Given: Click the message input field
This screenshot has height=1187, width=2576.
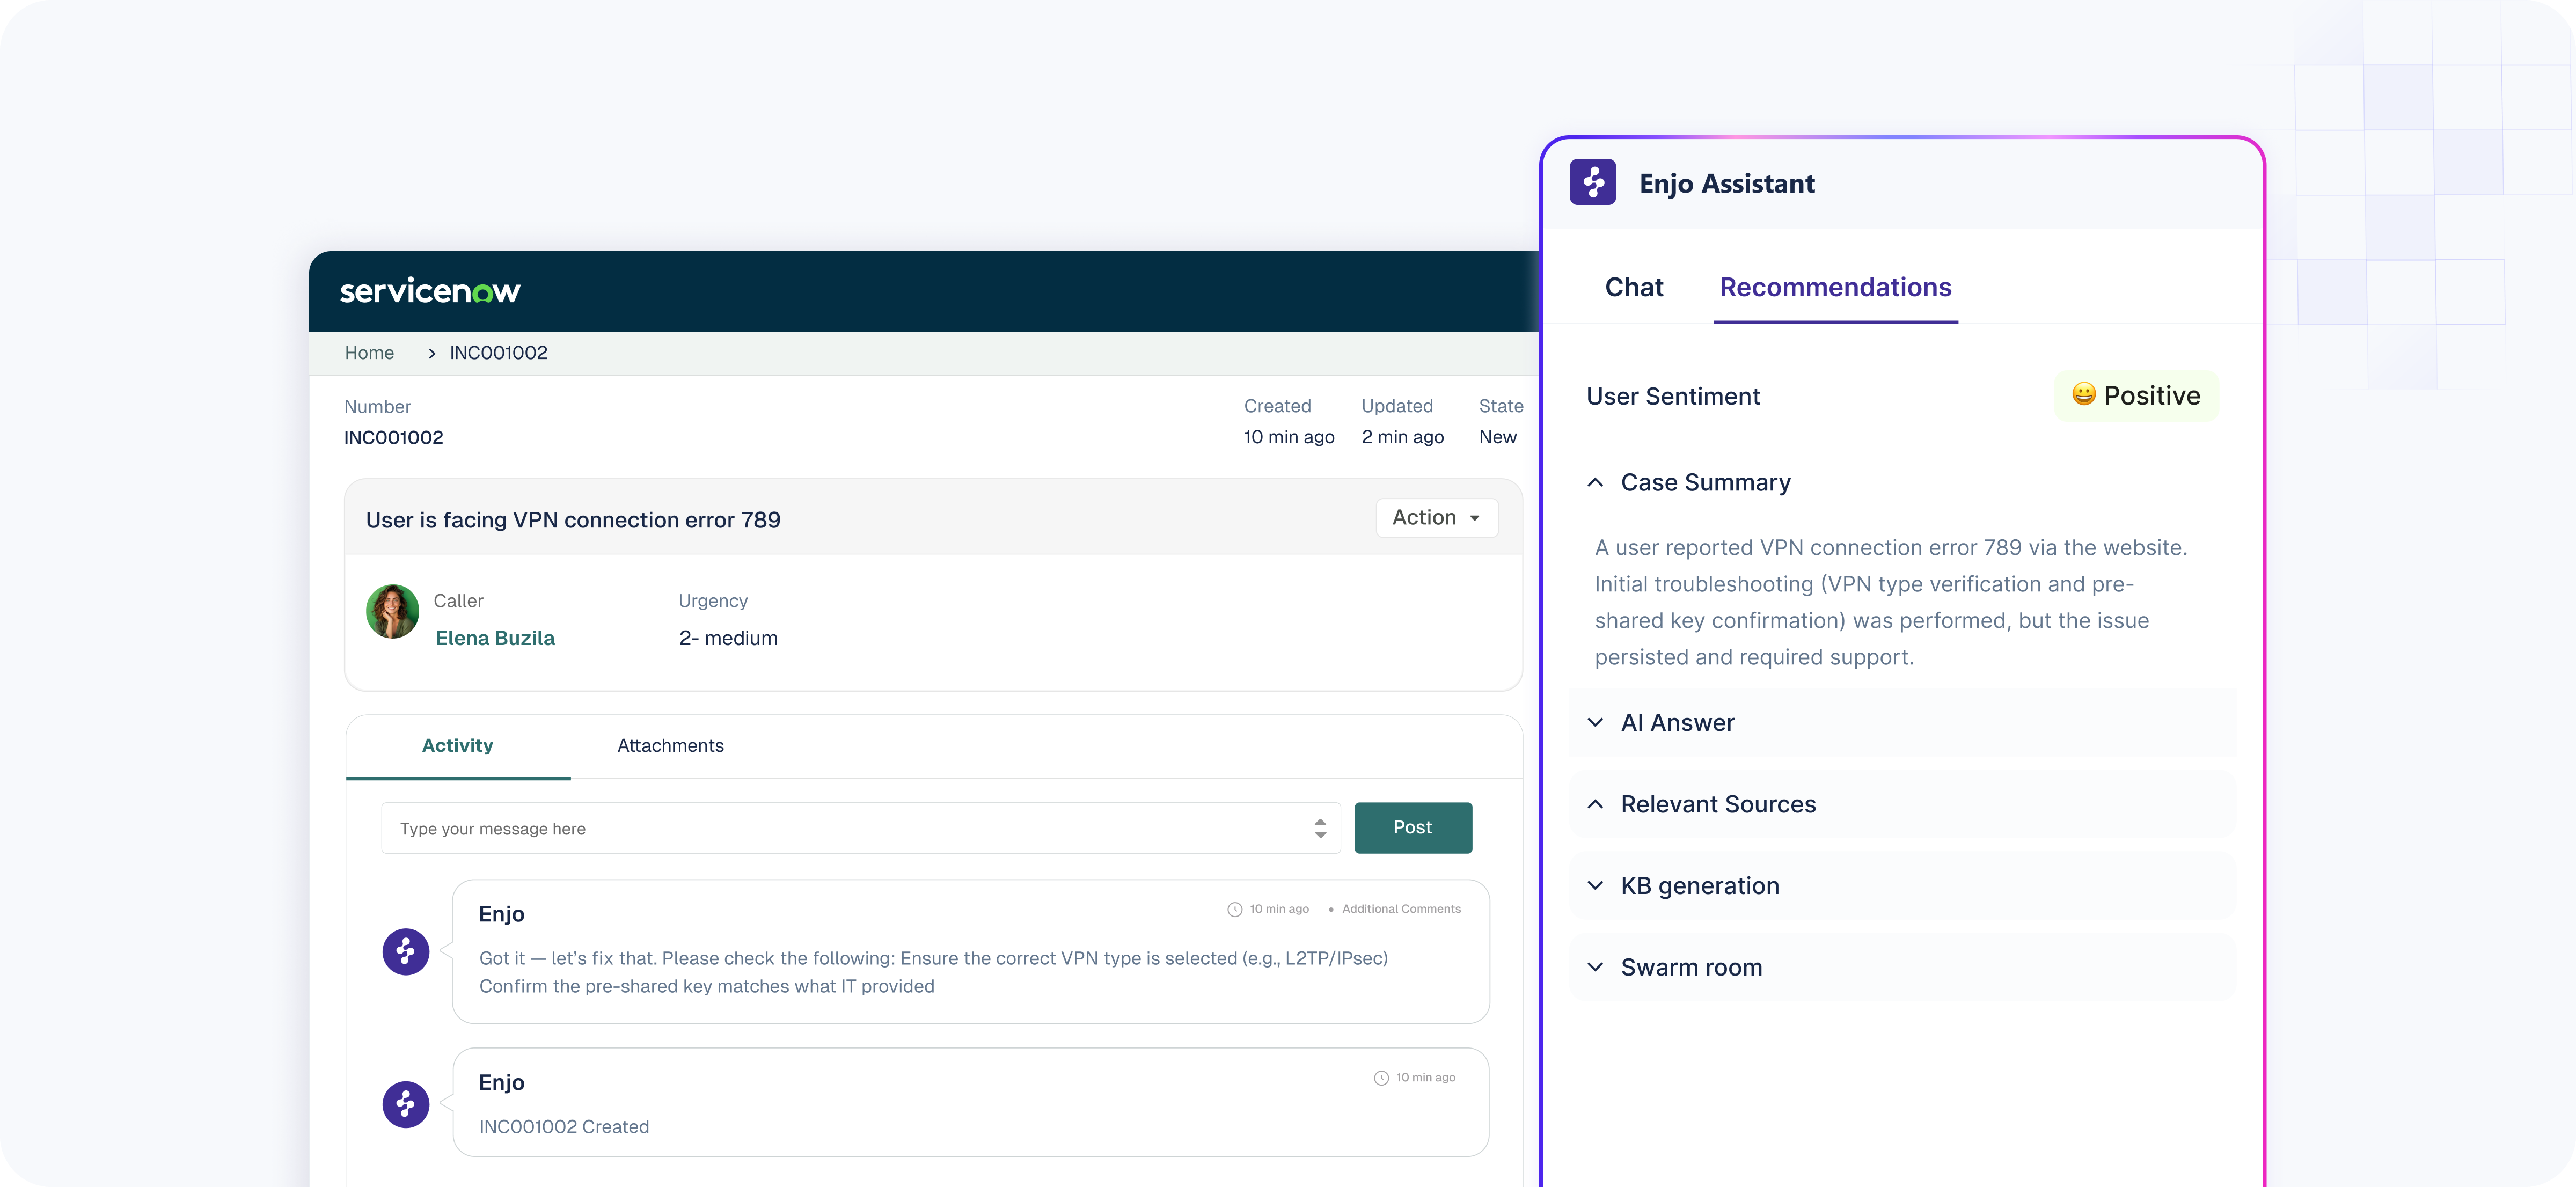Looking at the screenshot, I should pos(850,829).
